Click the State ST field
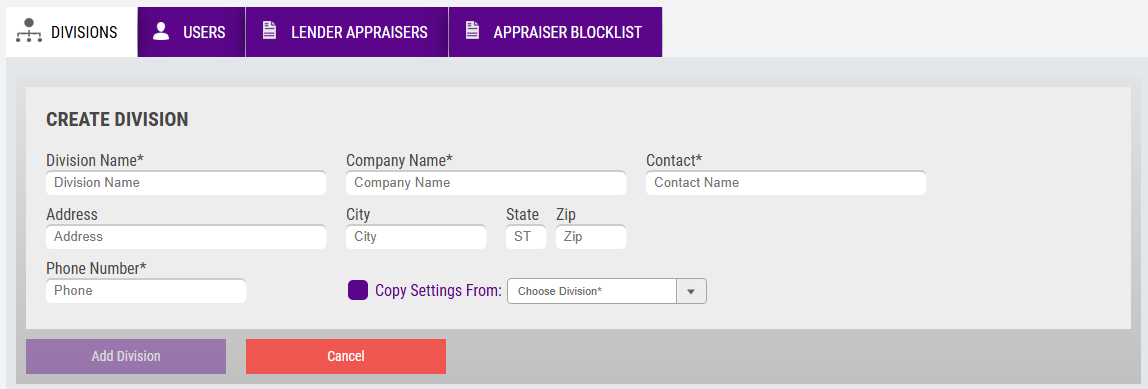This screenshot has width=1148, height=389. (526, 237)
